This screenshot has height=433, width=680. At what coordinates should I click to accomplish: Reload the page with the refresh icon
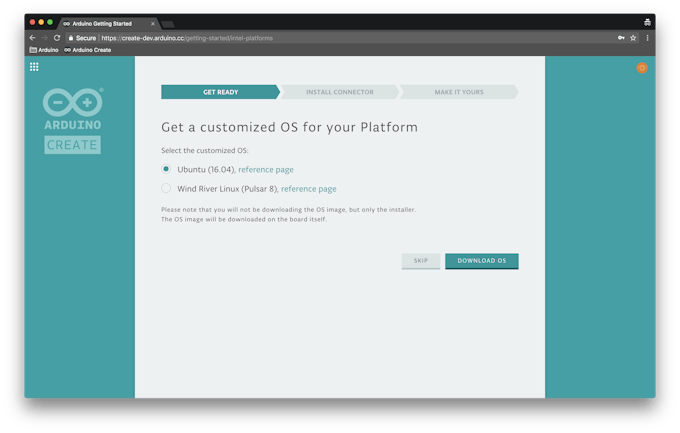point(57,38)
